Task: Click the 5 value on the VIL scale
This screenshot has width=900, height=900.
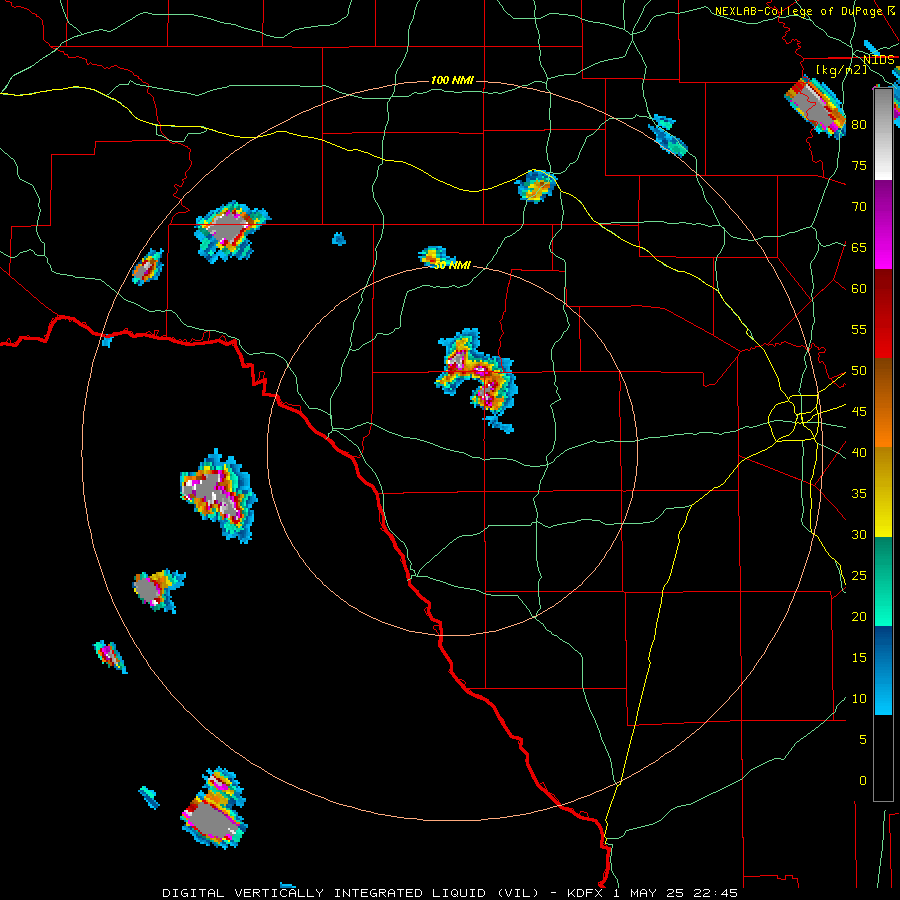Action: [863, 740]
